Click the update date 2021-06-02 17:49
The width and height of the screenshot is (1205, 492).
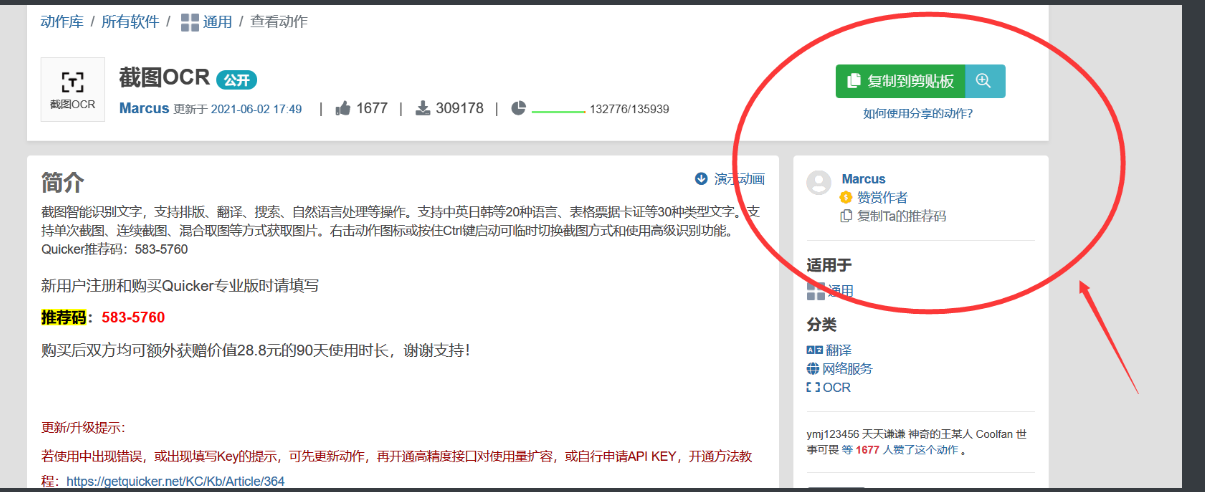click(256, 109)
